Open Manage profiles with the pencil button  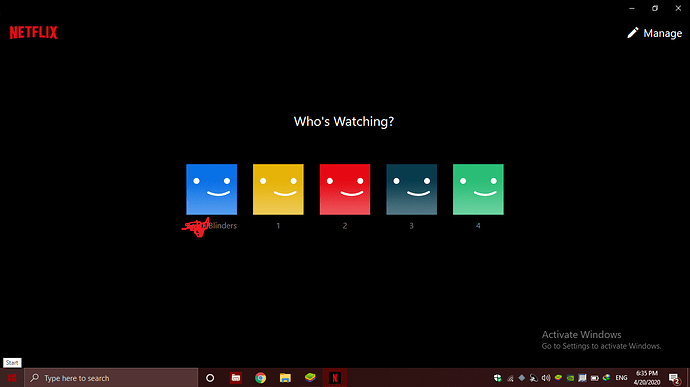click(x=654, y=33)
